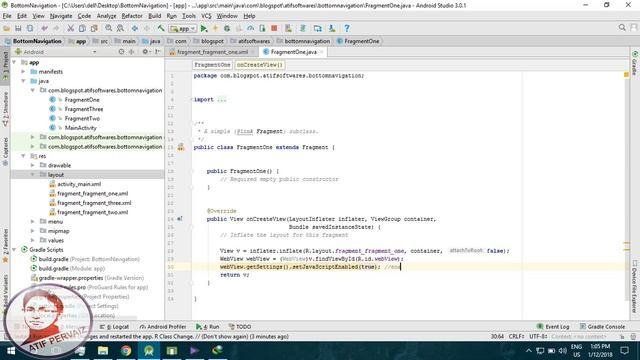
Task: Collapse the res folder node
Action: click(x=24, y=156)
